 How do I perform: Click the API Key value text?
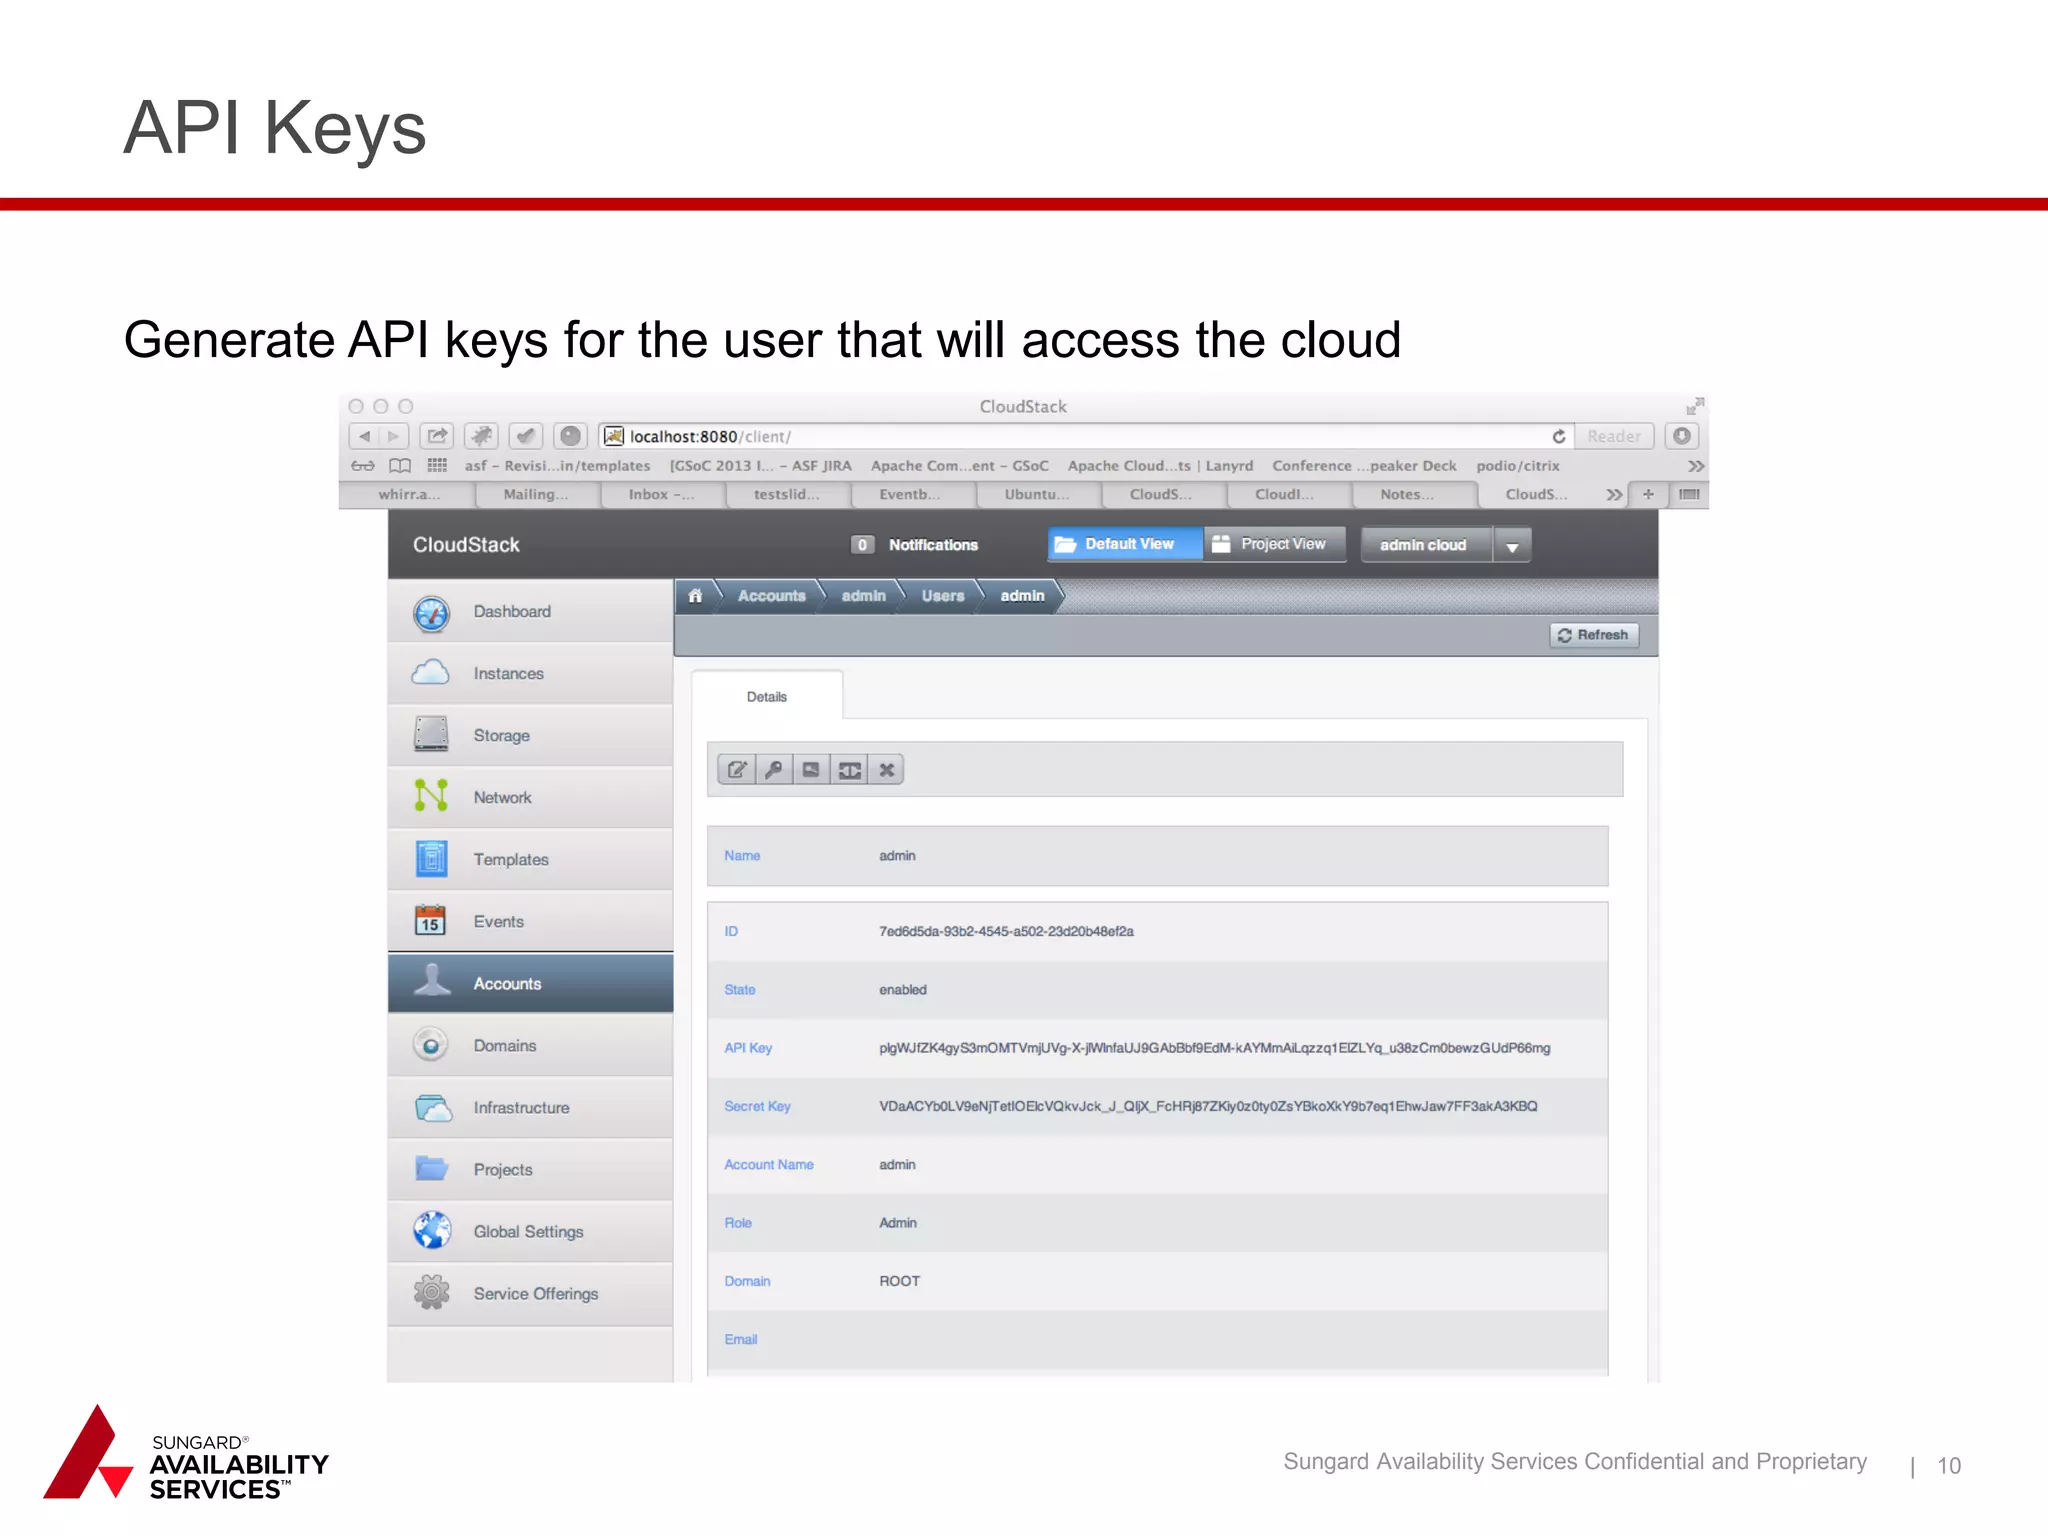(1214, 1048)
